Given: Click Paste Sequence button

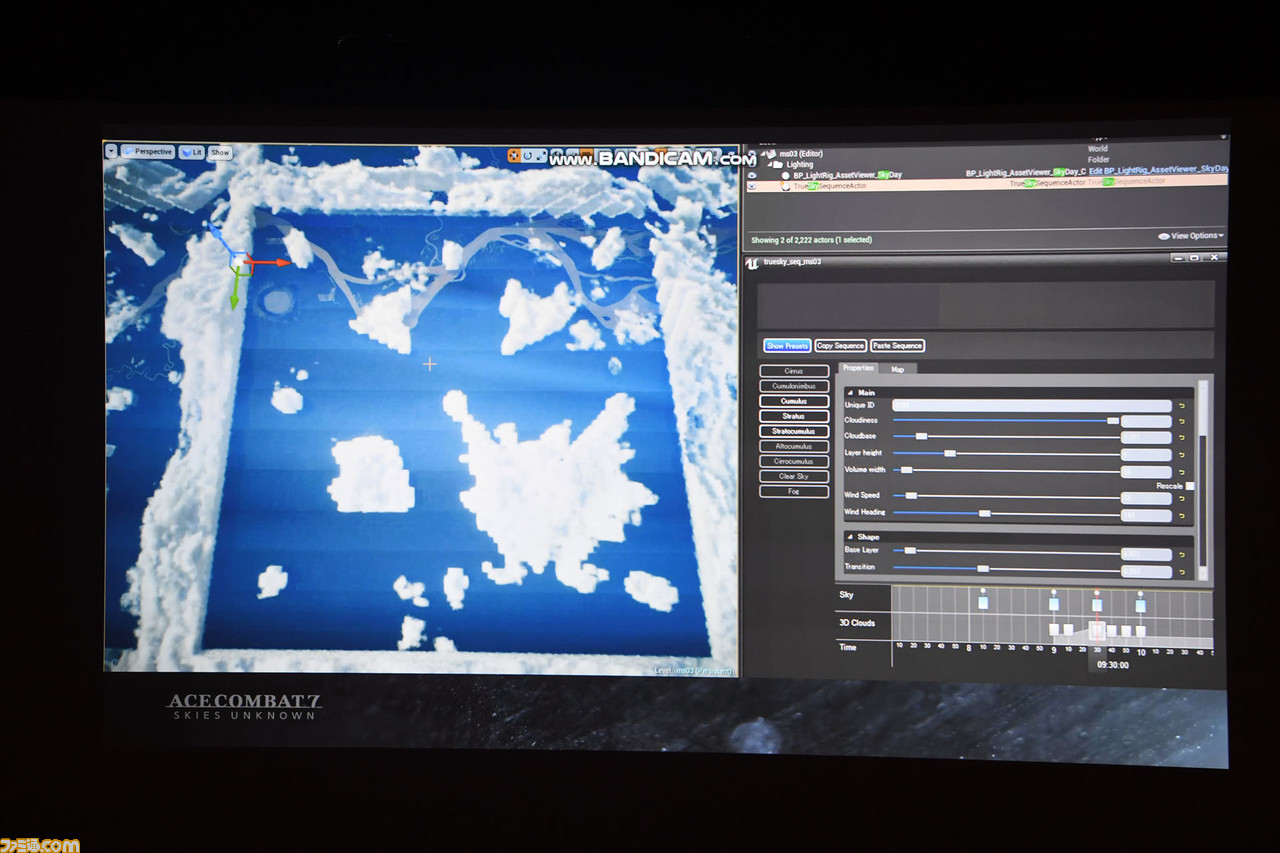Looking at the screenshot, I should point(897,346).
